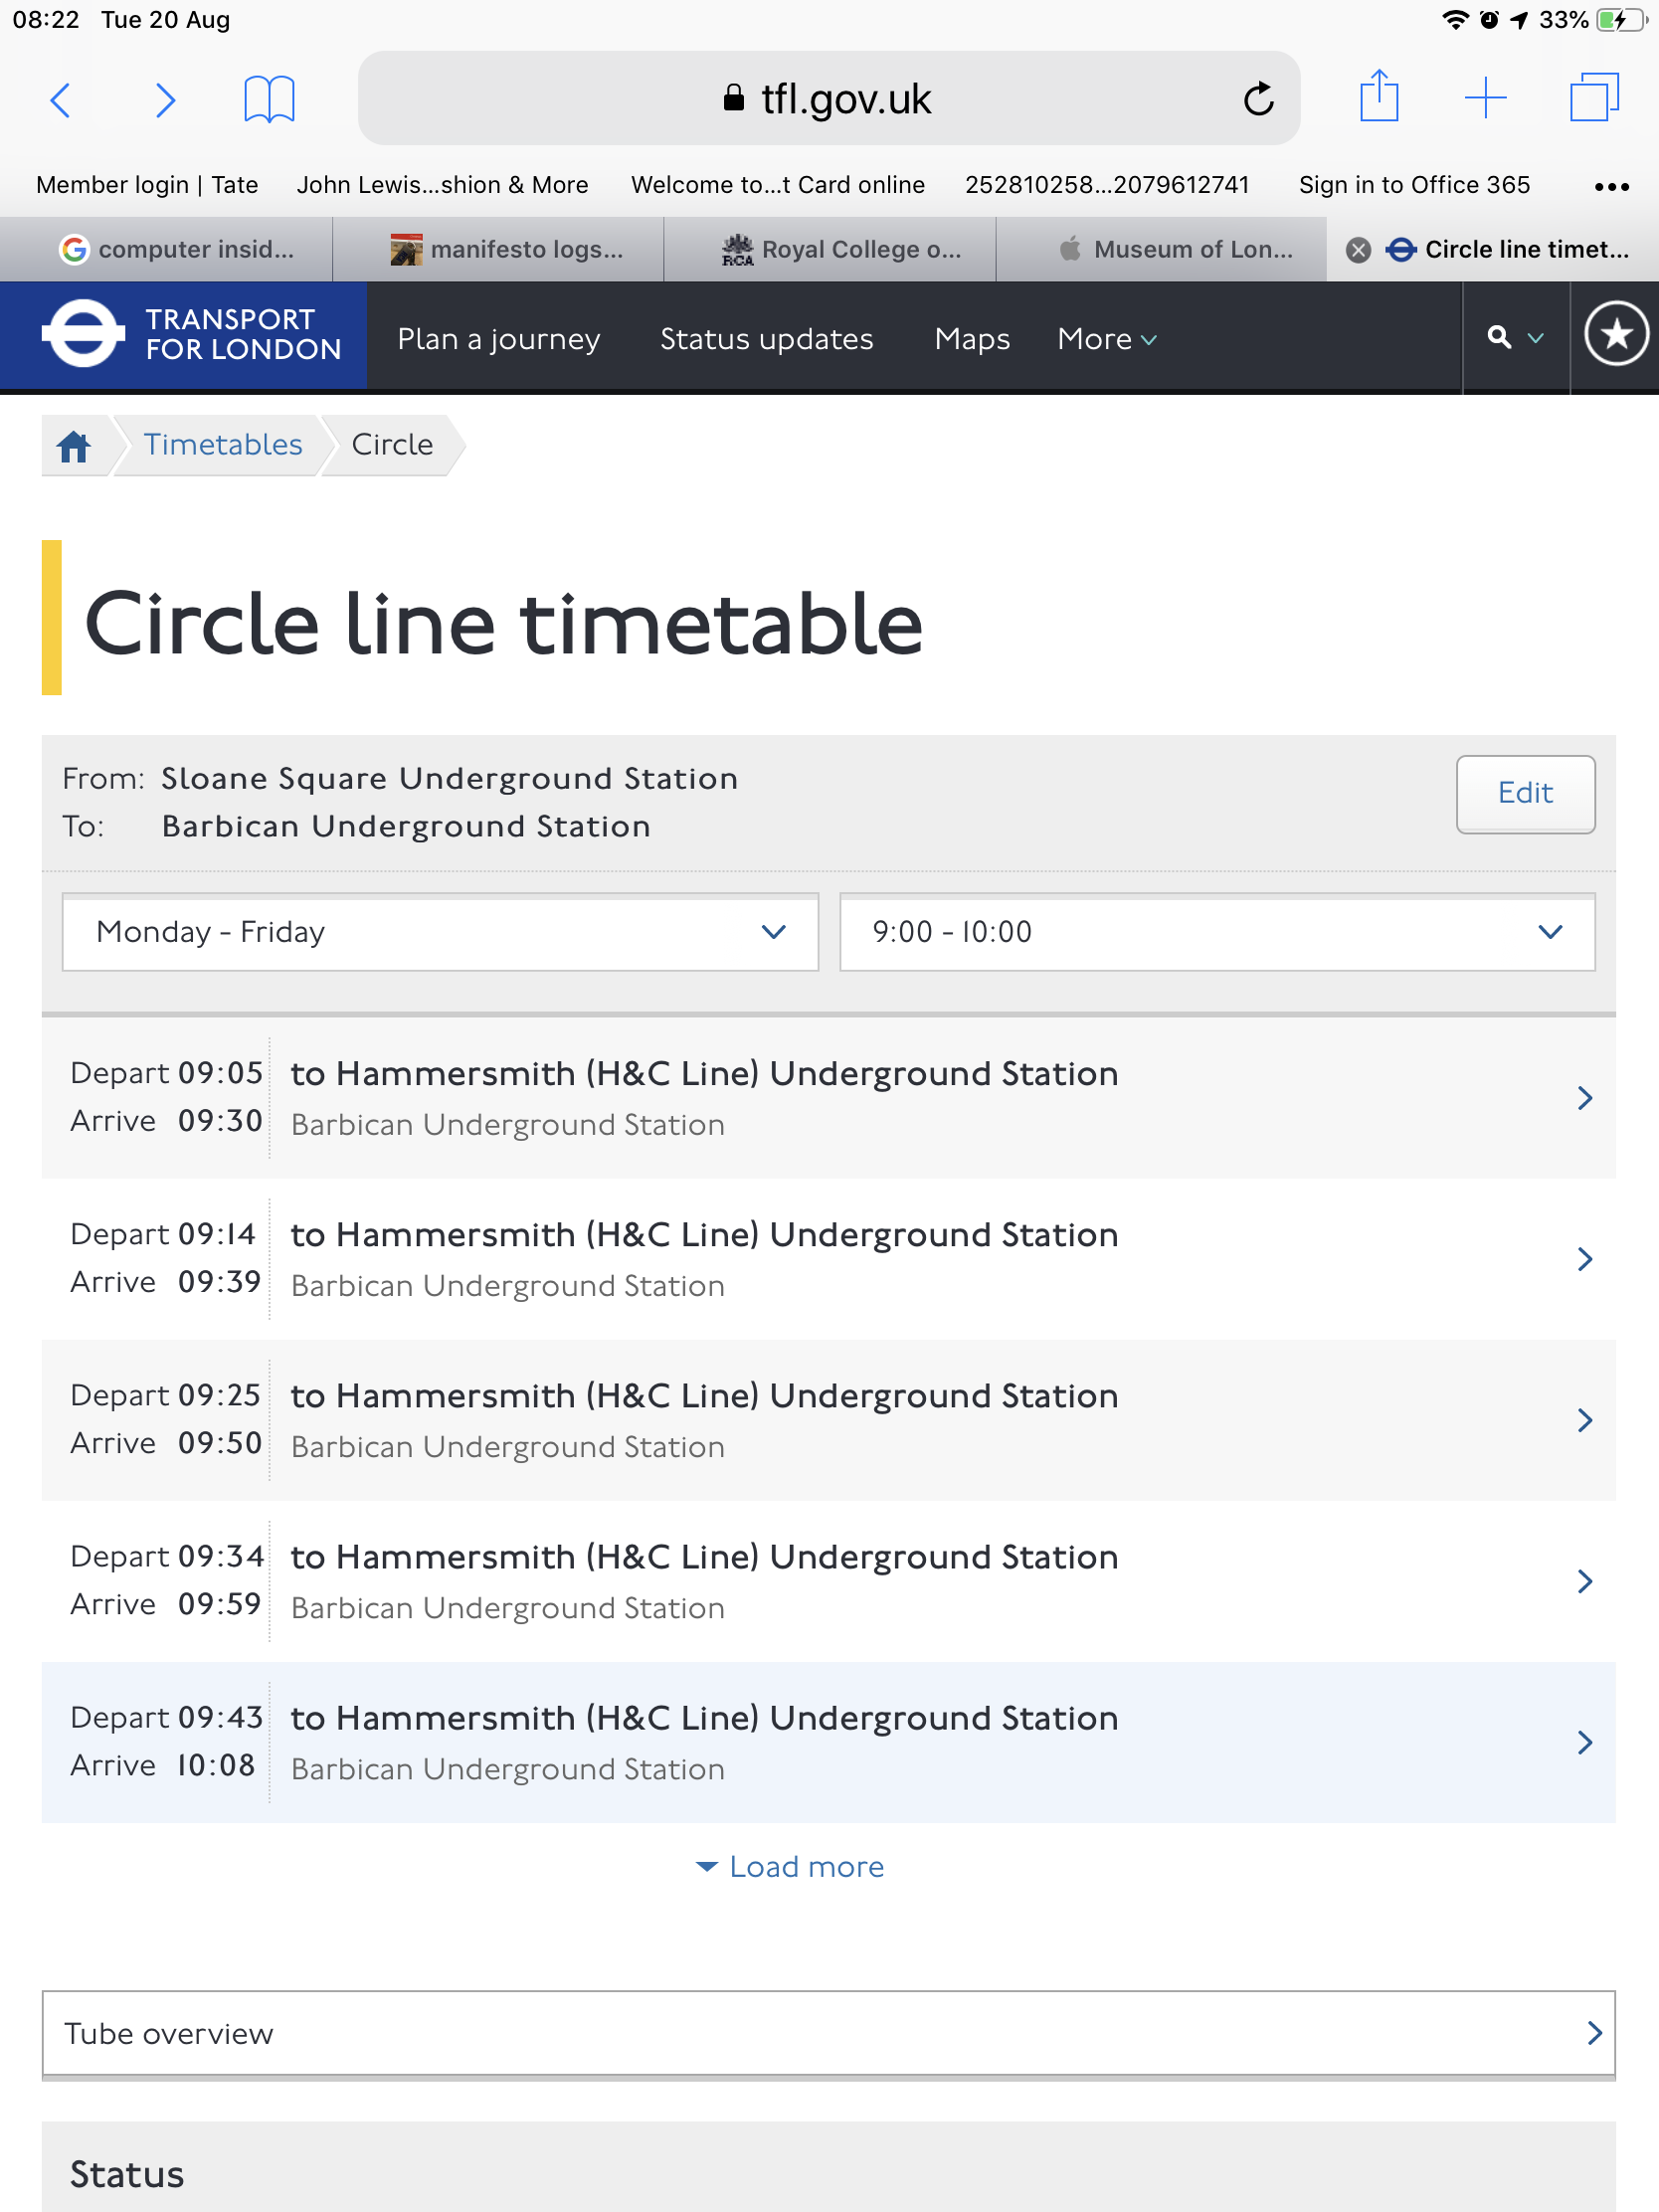Select the 09:05 departure to Hammersmith

[x=828, y=1098]
